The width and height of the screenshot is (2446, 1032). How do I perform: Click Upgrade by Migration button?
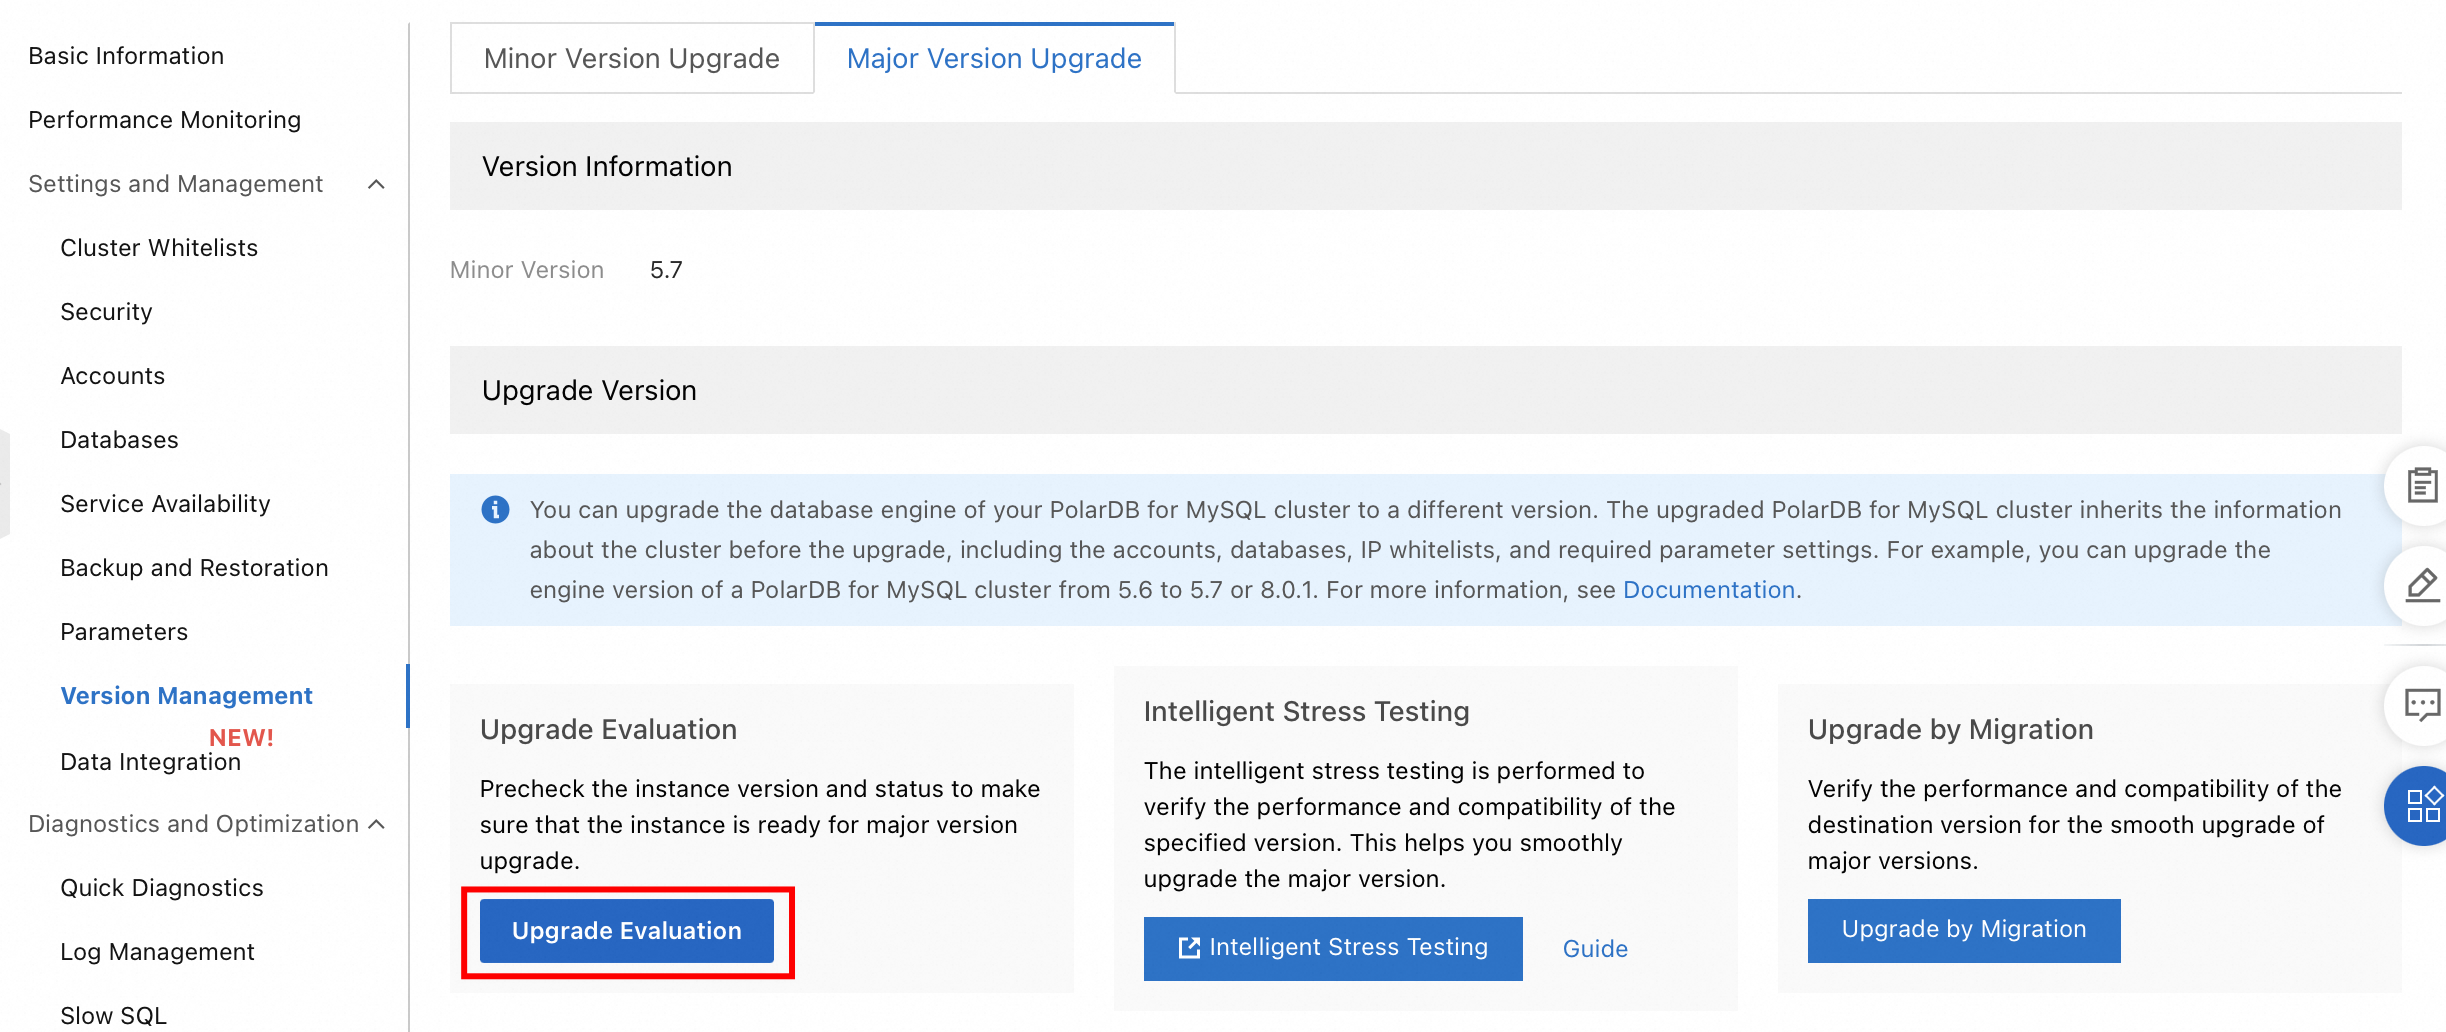(1963, 930)
